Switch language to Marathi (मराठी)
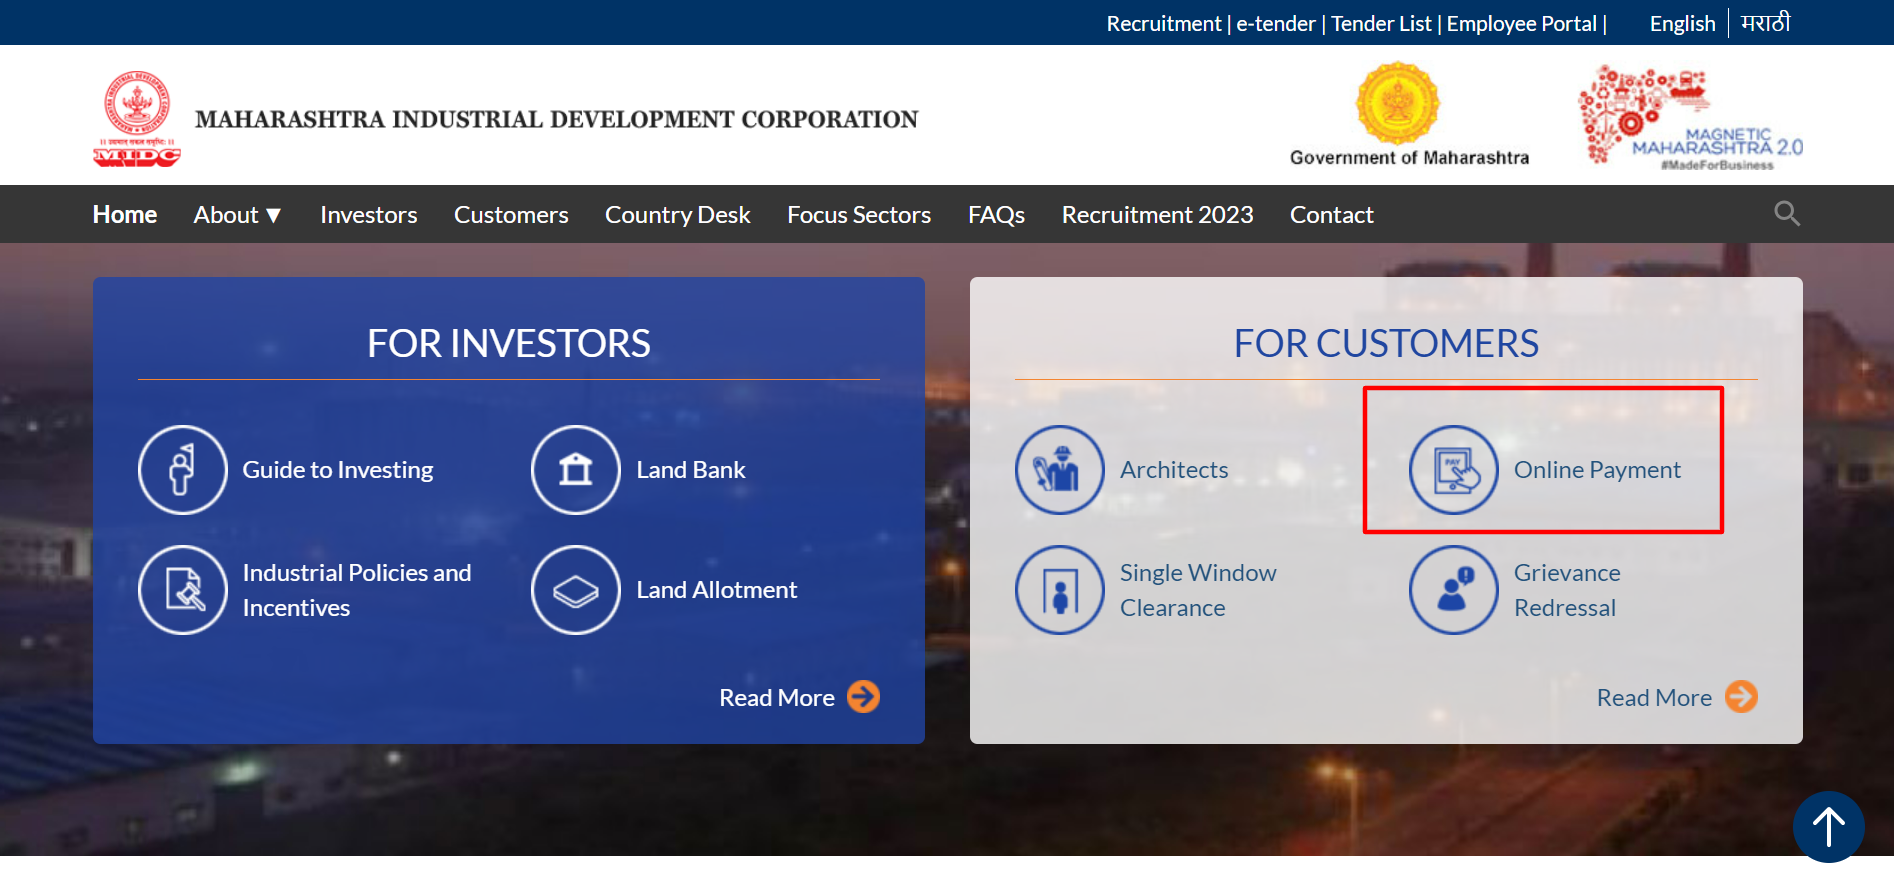 1766,23
